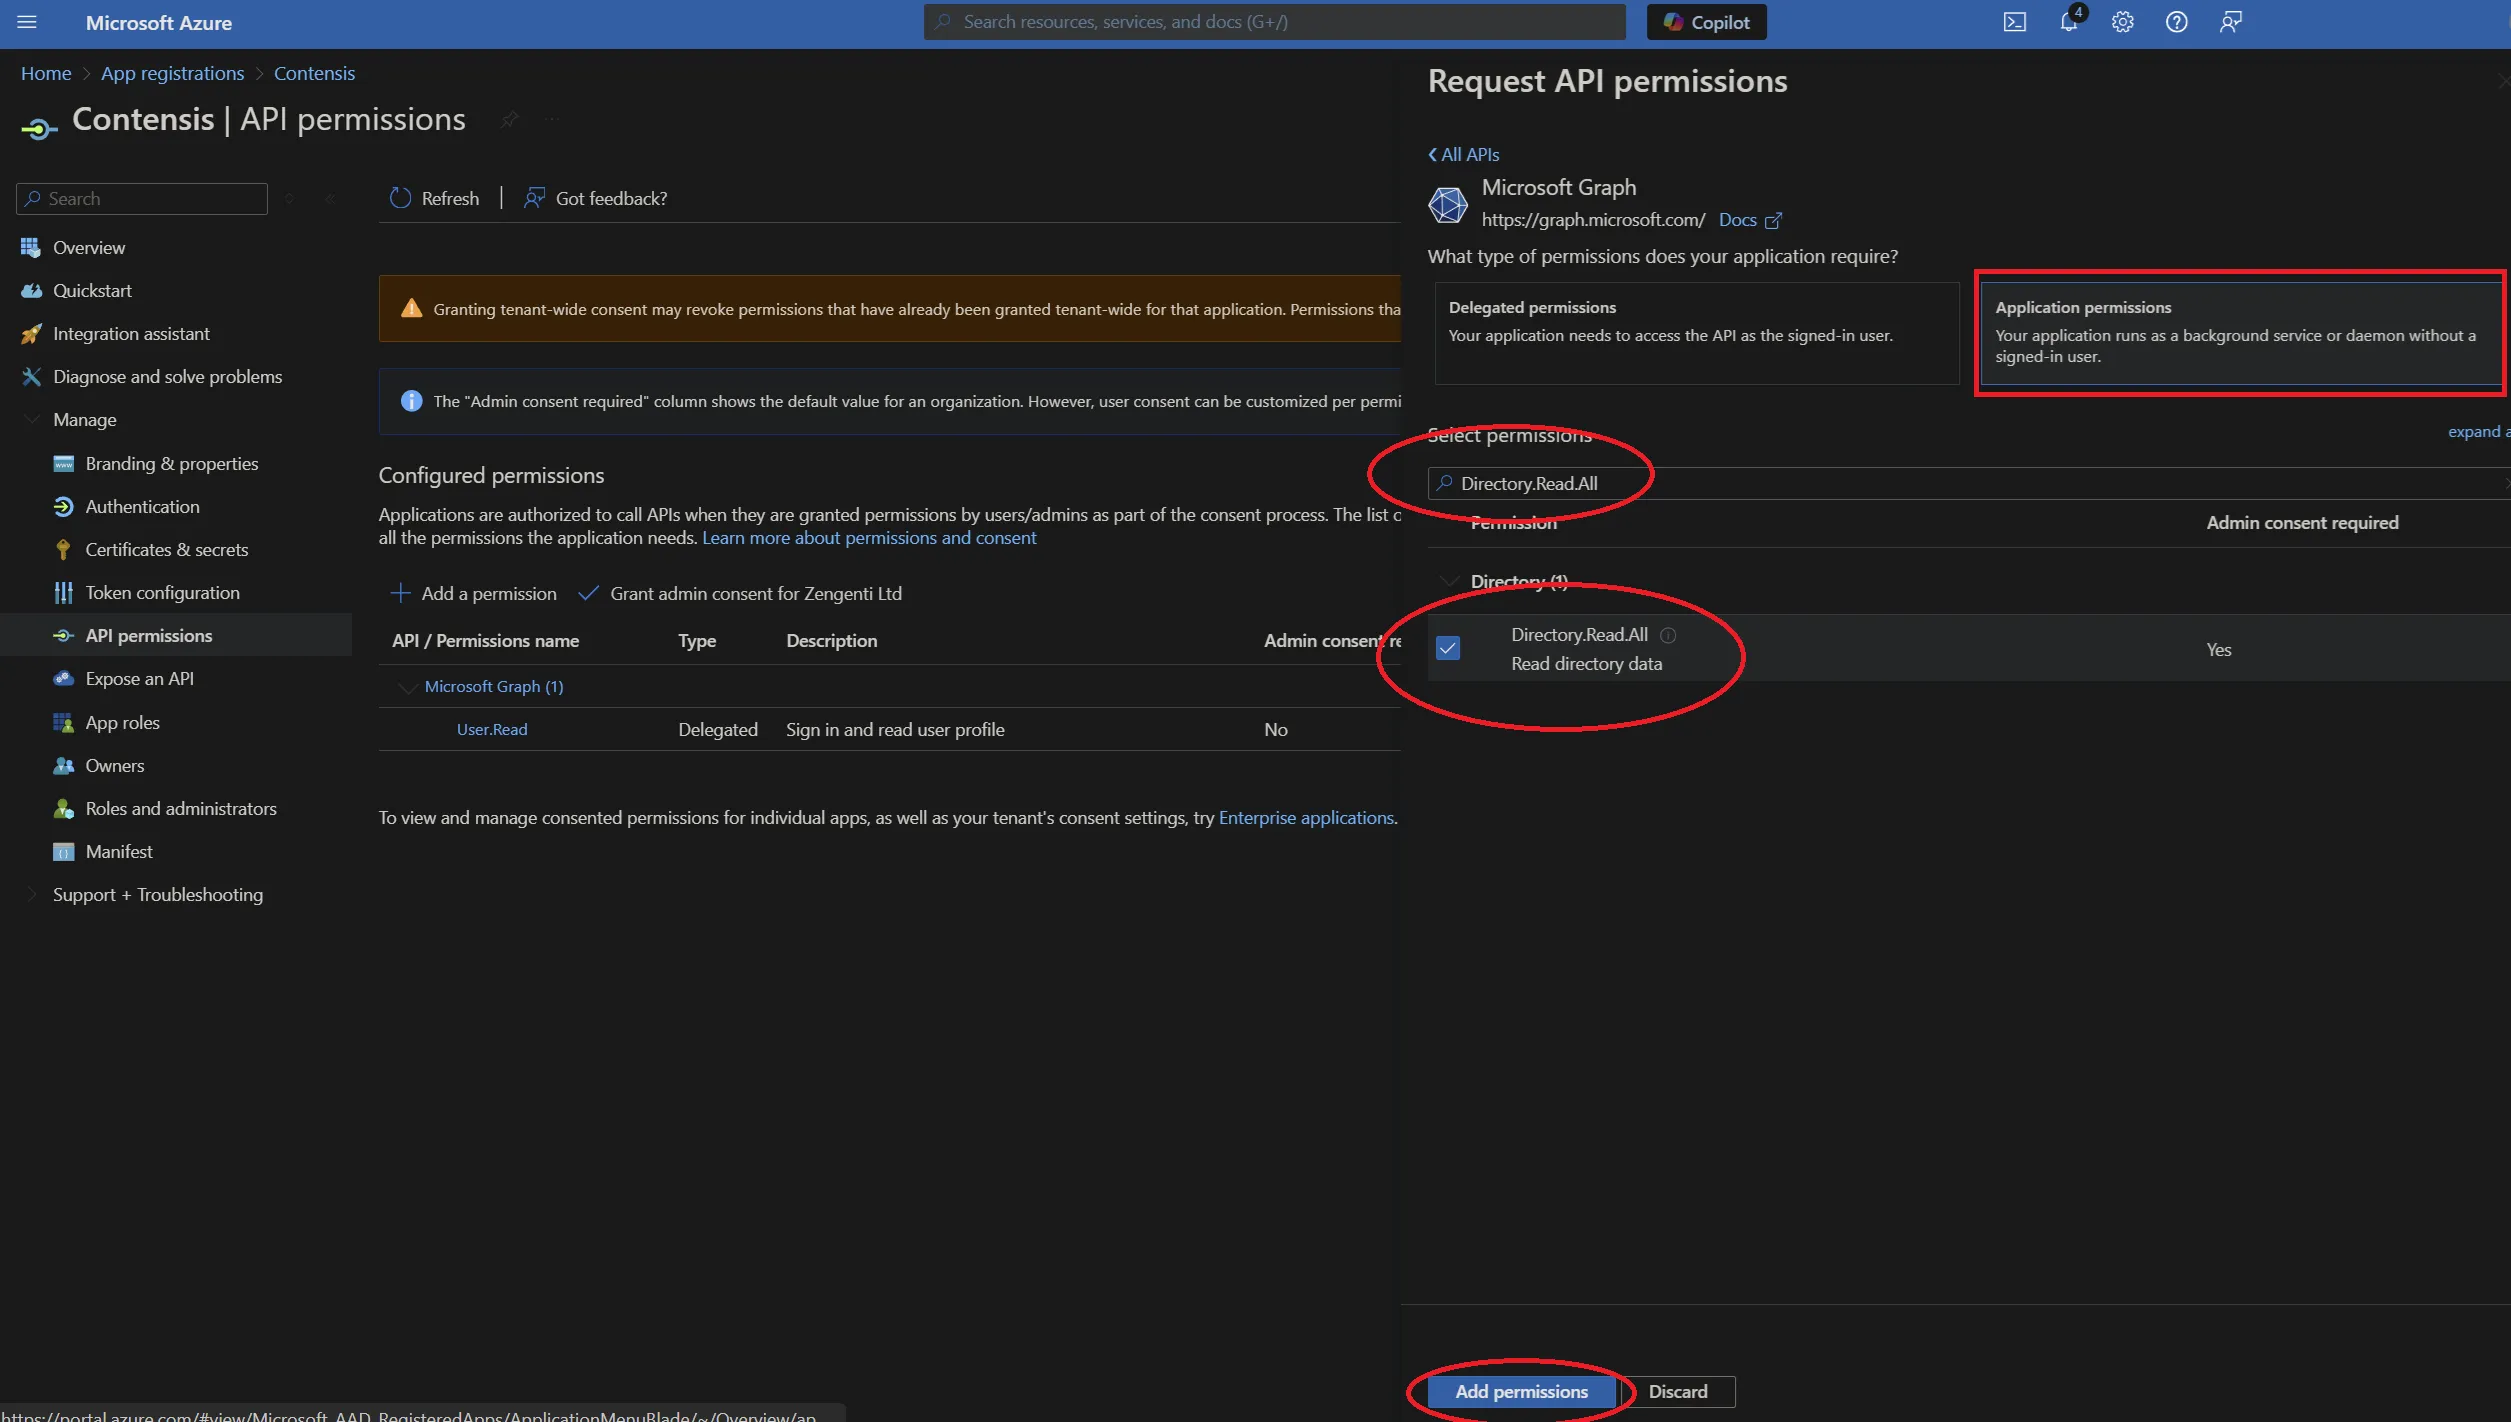Click Got feedback? in toolbar
The height and width of the screenshot is (1422, 2511).
click(596, 198)
